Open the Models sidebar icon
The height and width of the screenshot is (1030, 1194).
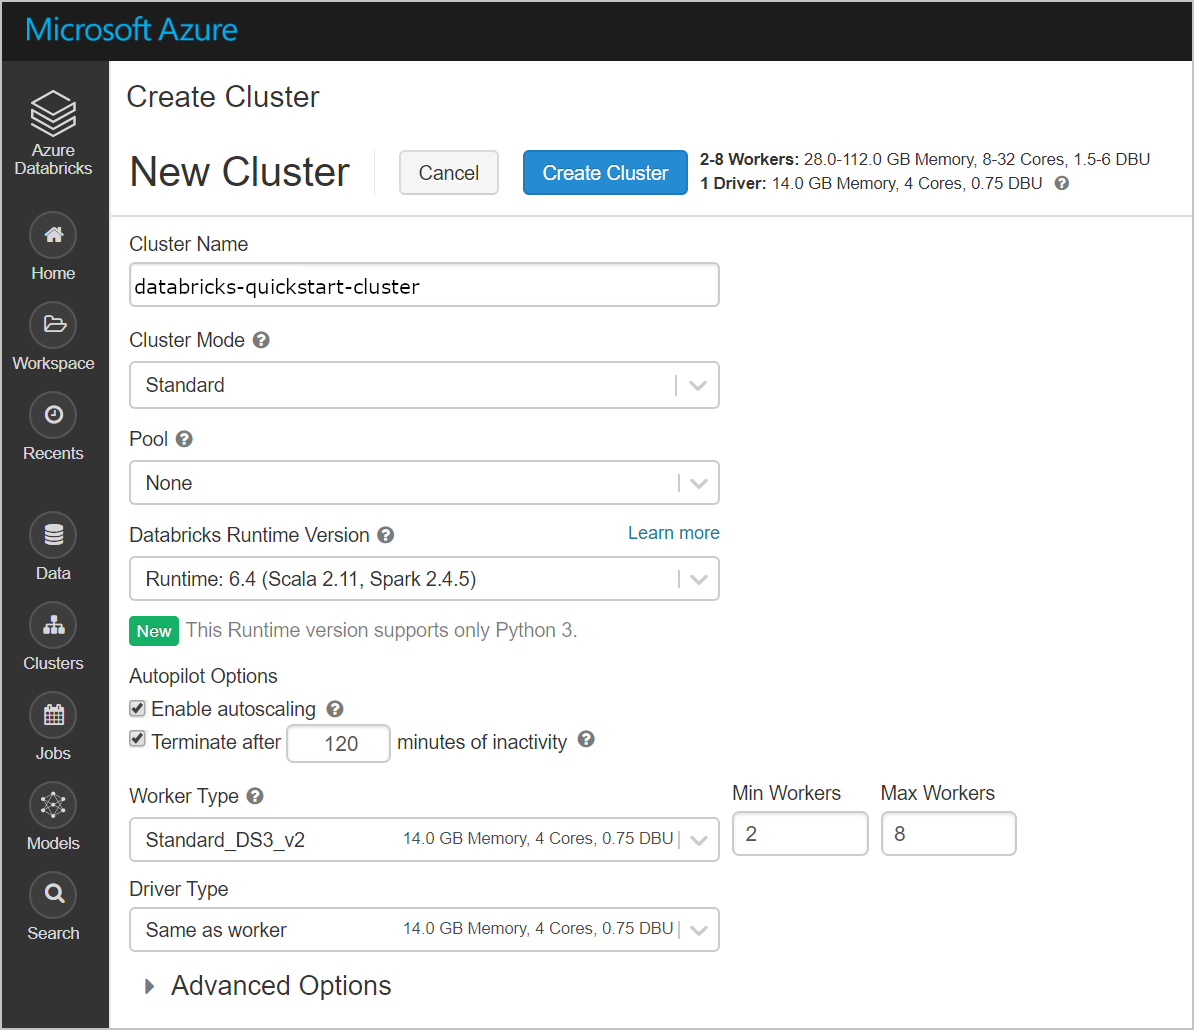53,805
